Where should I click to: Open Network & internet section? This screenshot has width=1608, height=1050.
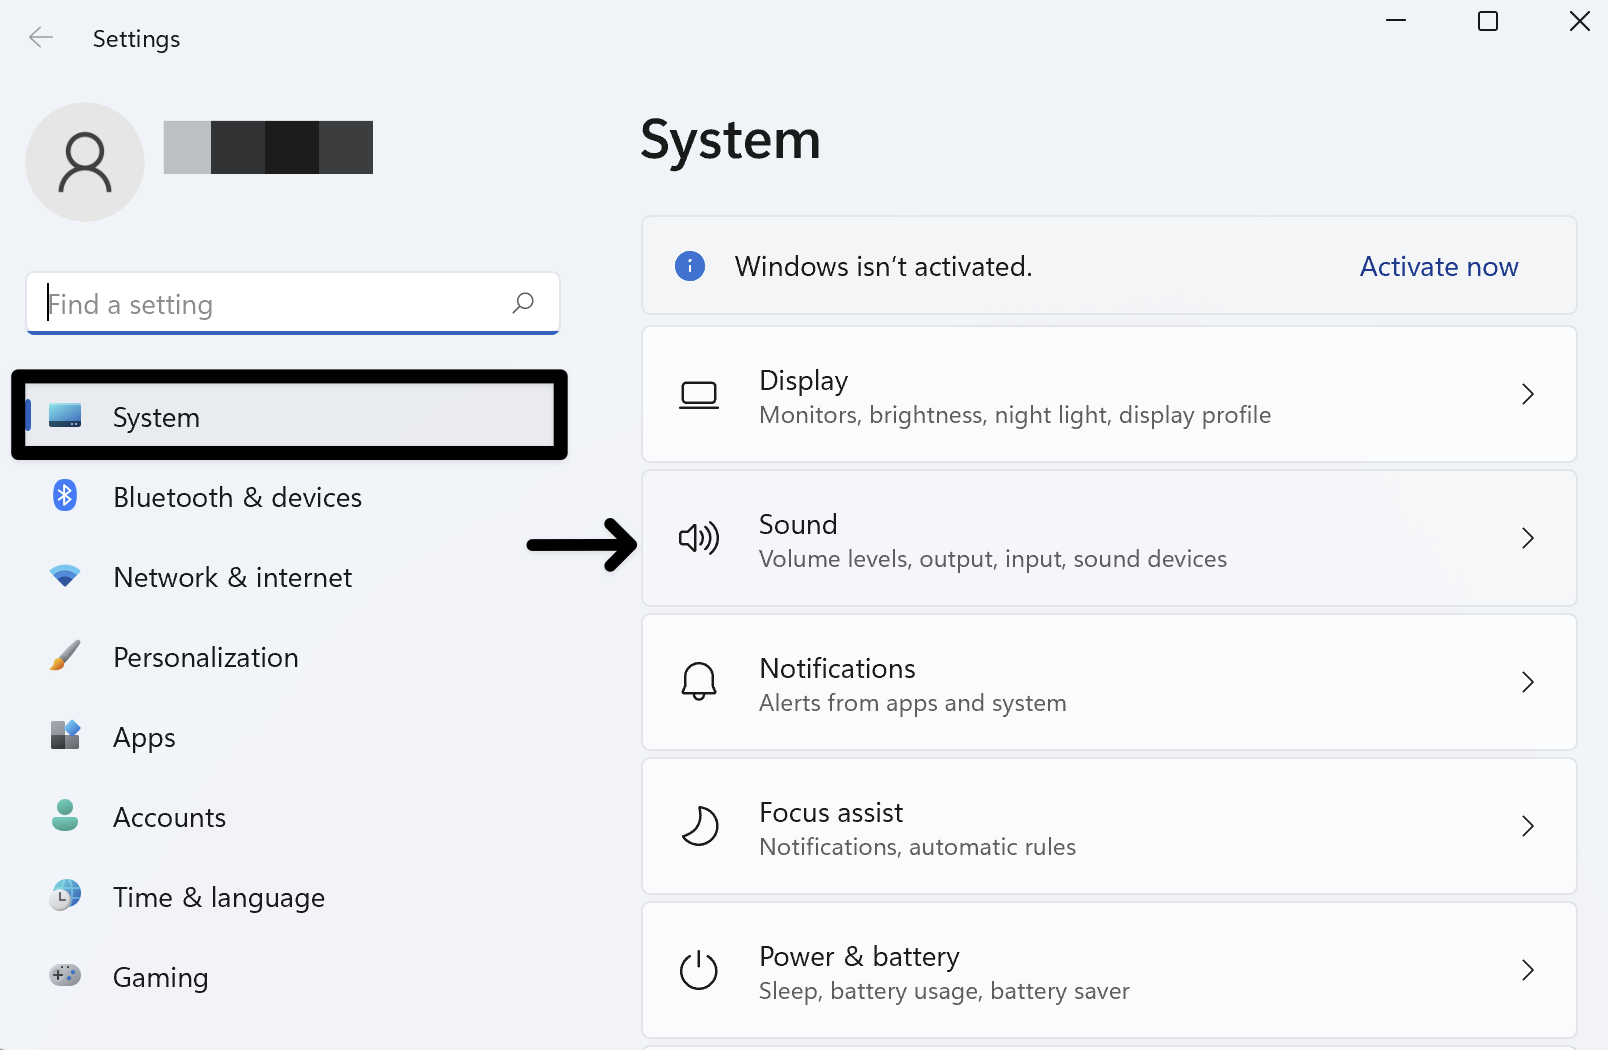tap(233, 577)
